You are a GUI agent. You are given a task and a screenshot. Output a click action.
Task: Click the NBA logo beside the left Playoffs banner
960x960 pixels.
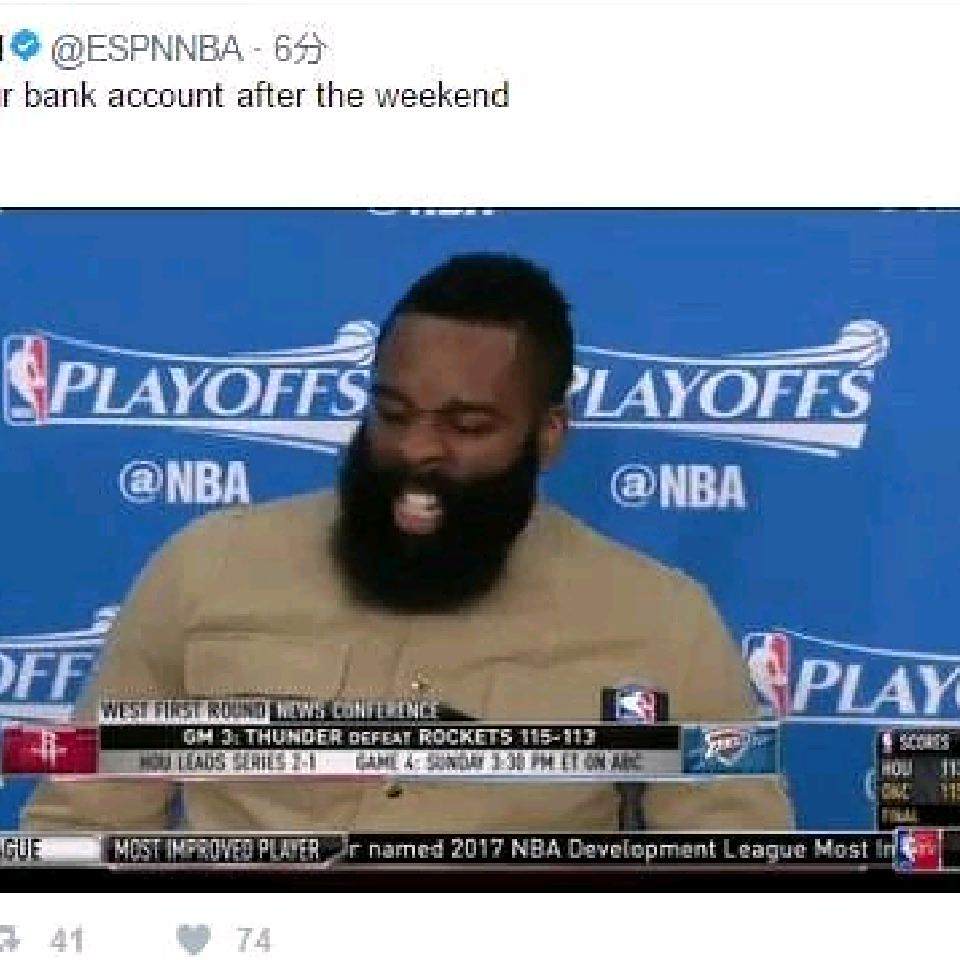27,378
